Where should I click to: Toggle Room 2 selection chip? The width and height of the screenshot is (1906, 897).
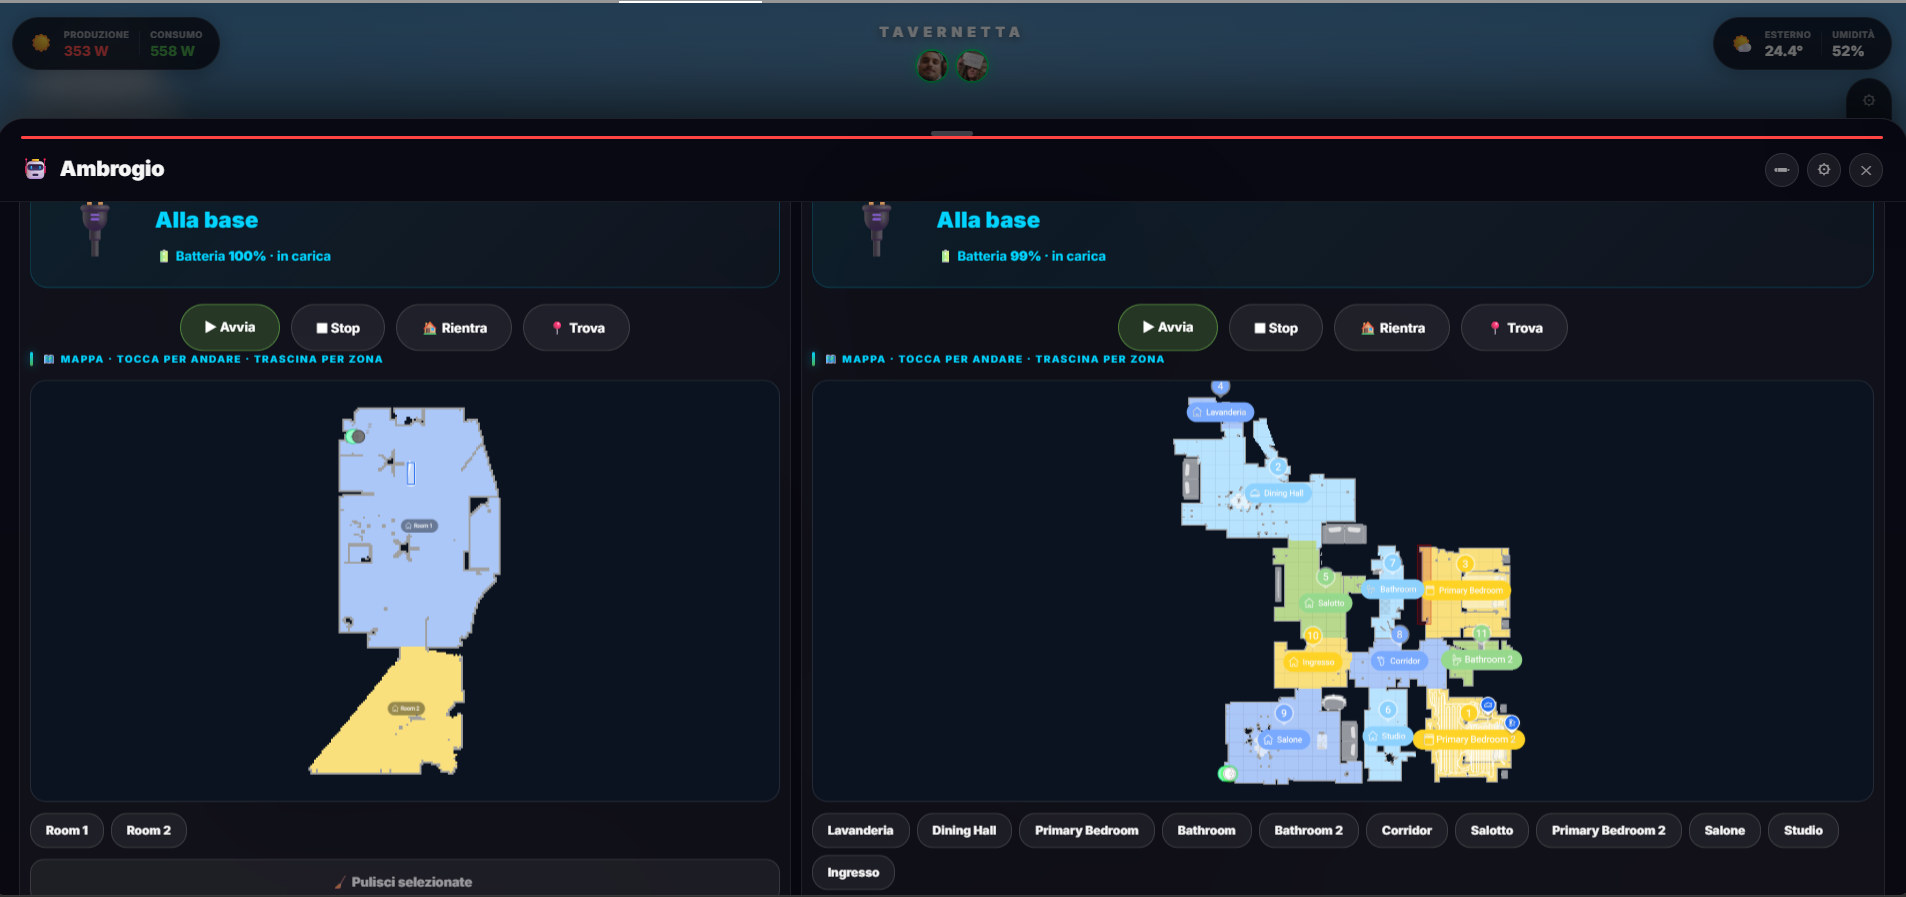point(149,830)
